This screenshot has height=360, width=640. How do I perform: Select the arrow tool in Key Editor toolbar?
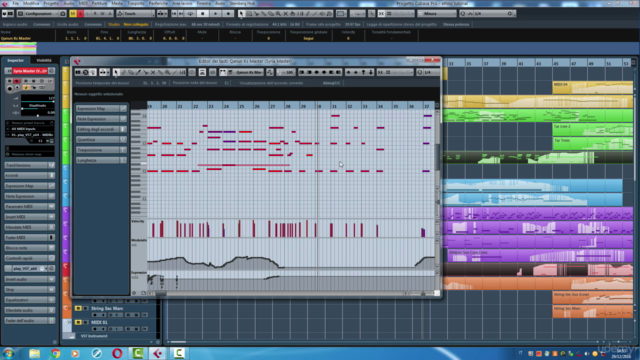coord(116,72)
